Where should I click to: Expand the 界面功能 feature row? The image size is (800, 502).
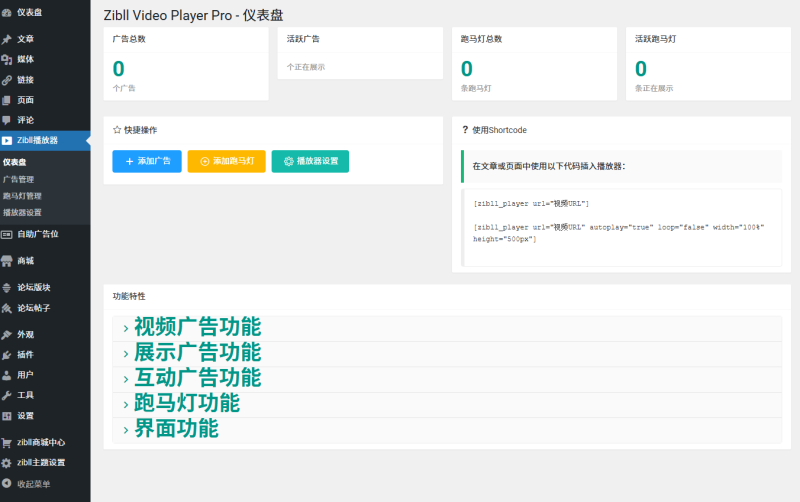(447, 430)
